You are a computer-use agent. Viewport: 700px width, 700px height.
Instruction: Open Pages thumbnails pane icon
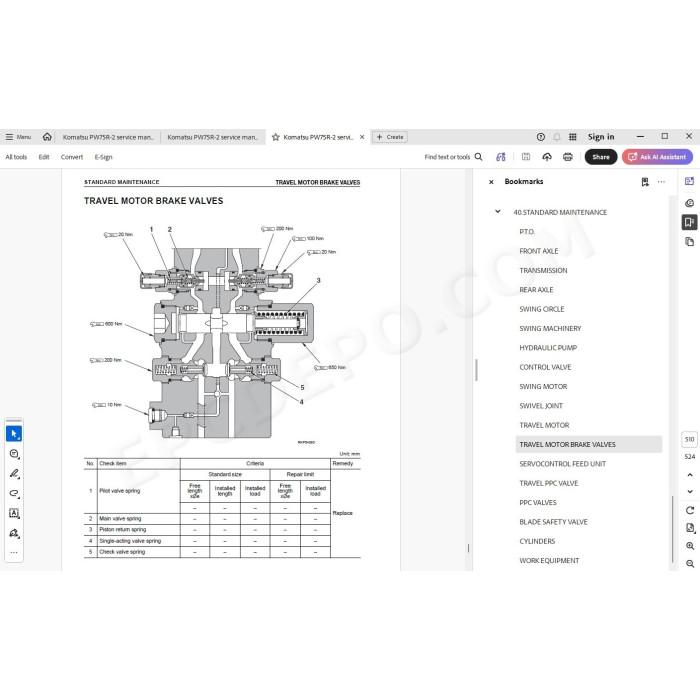[x=689, y=242]
